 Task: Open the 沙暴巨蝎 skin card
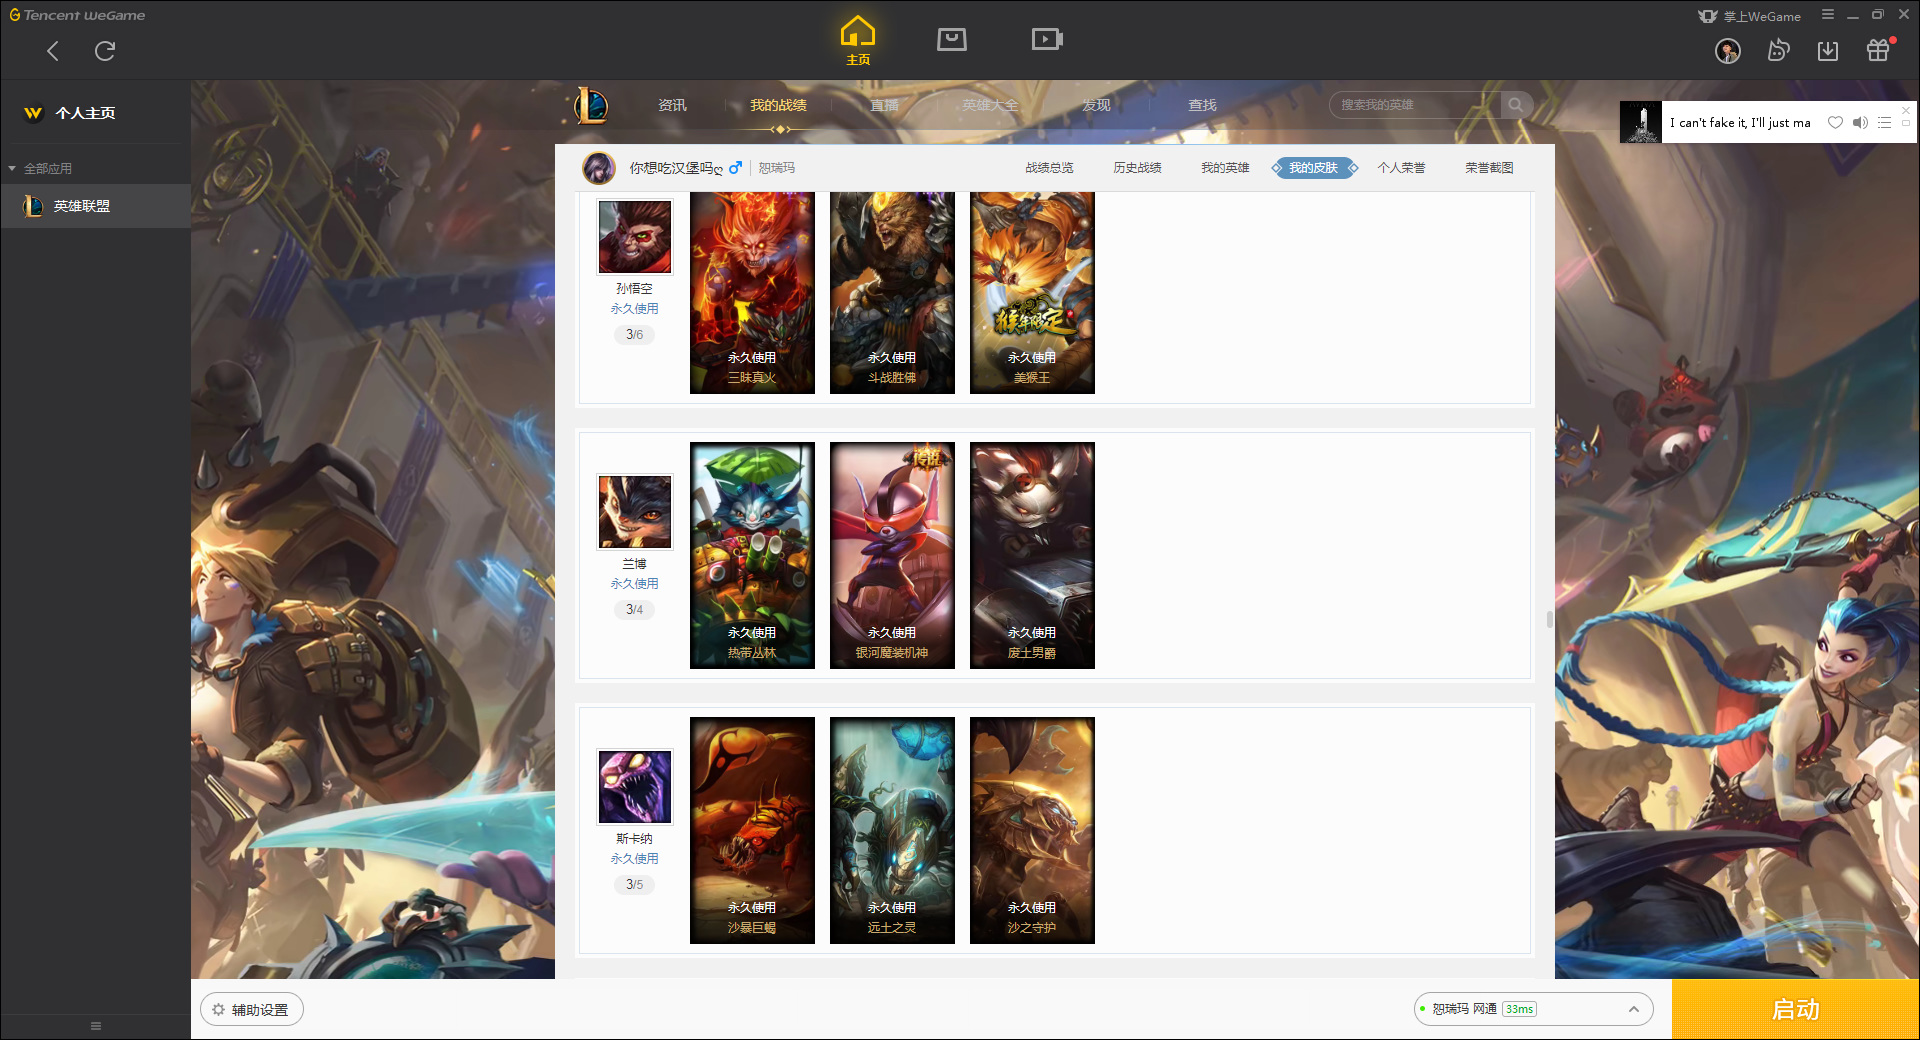pos(752,830)
